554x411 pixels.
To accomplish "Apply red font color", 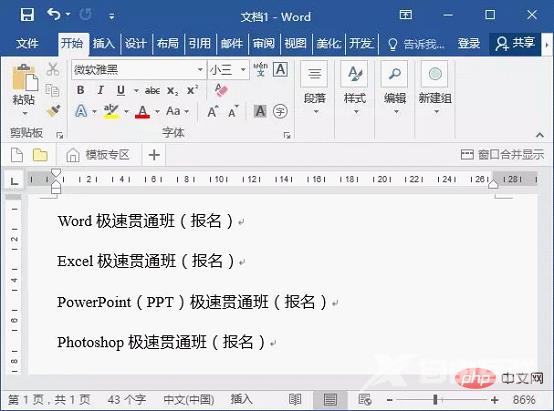I will [x=142, y=112].
